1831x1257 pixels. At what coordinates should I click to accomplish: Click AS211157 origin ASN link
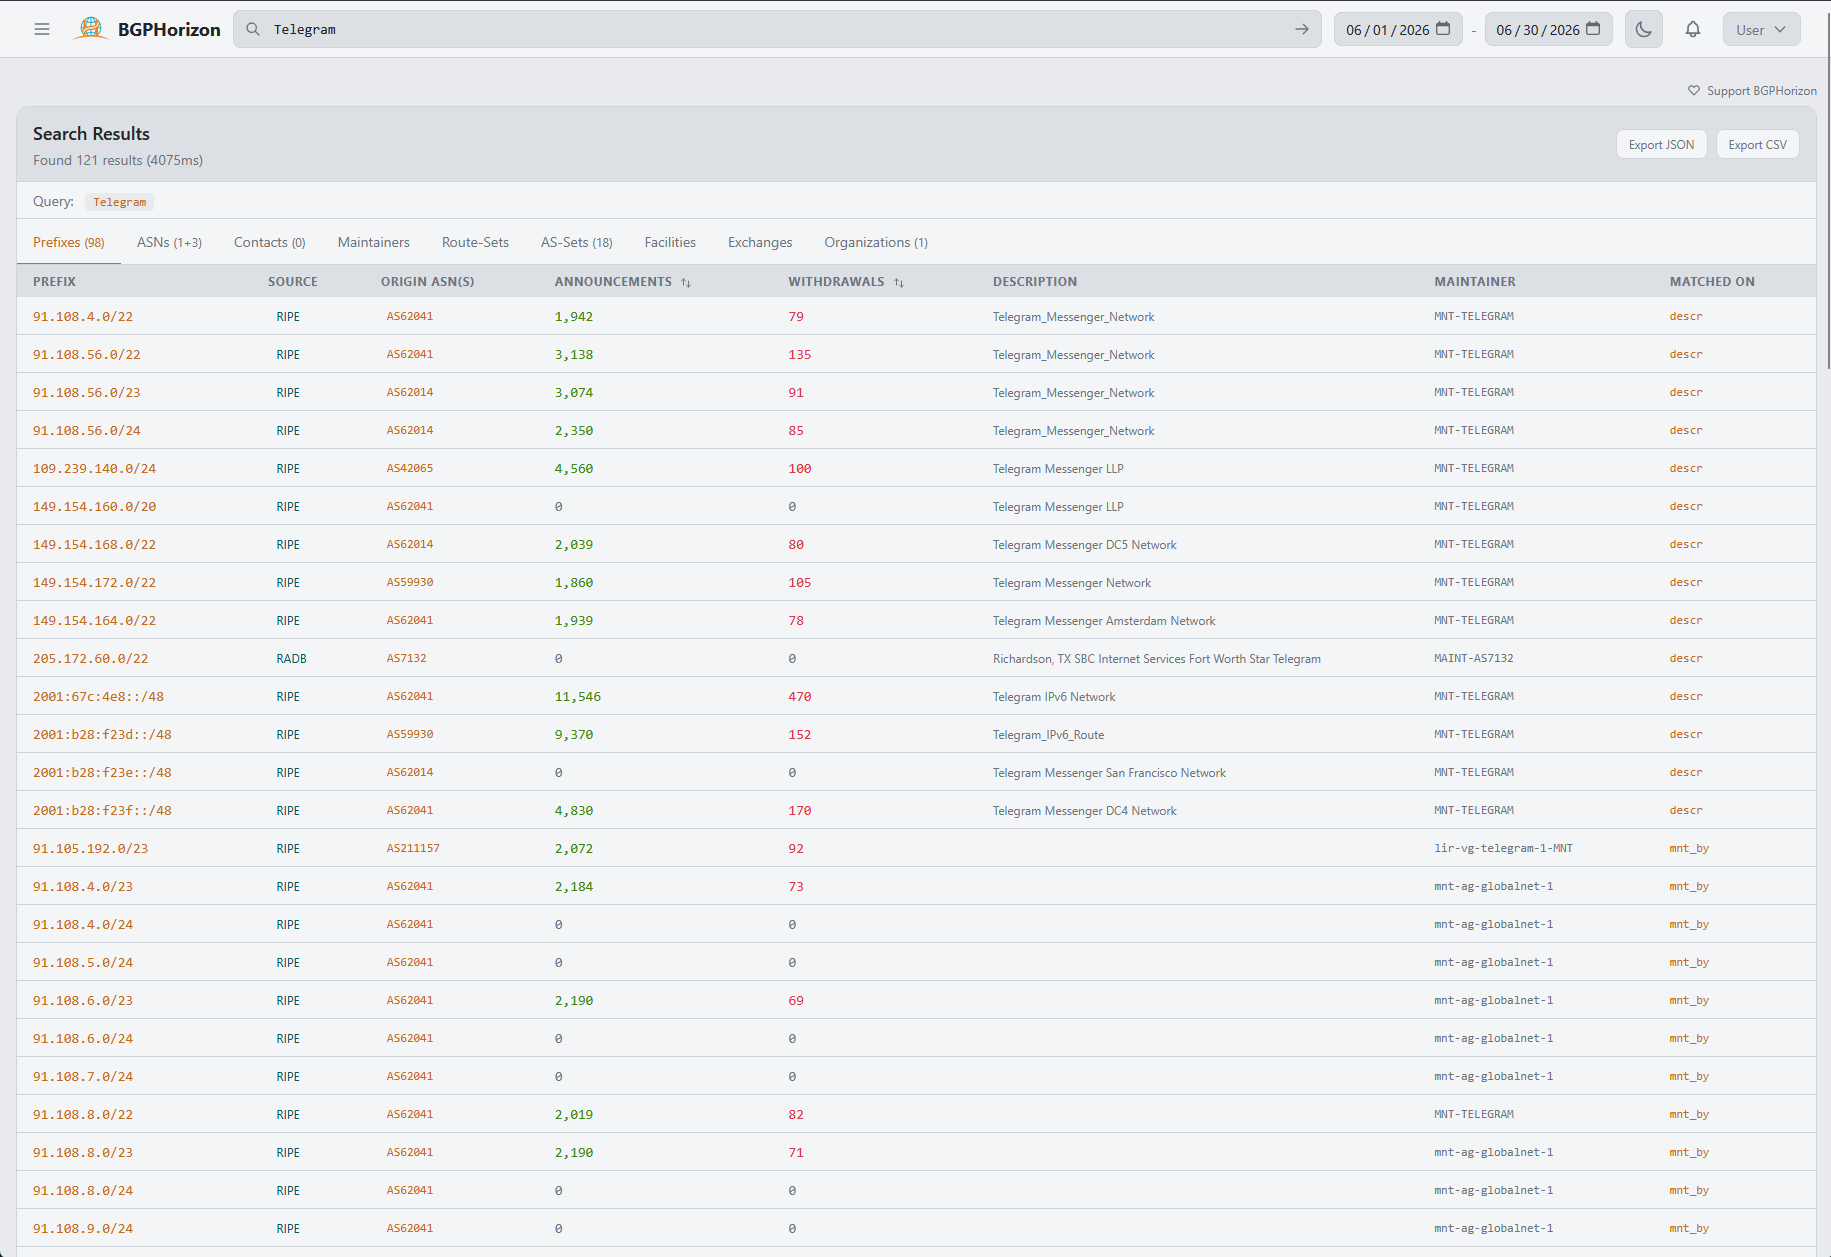413,849
